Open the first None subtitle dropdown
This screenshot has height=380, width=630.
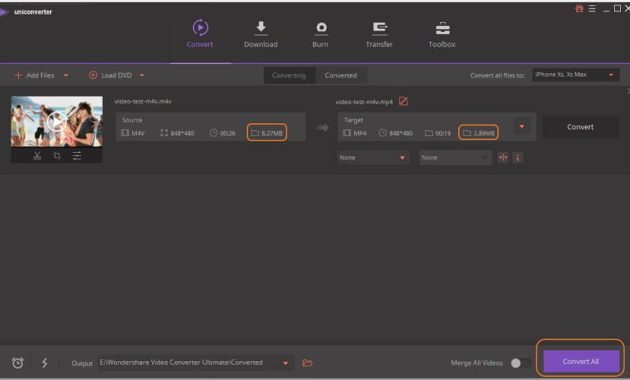[x=372, y=158]
